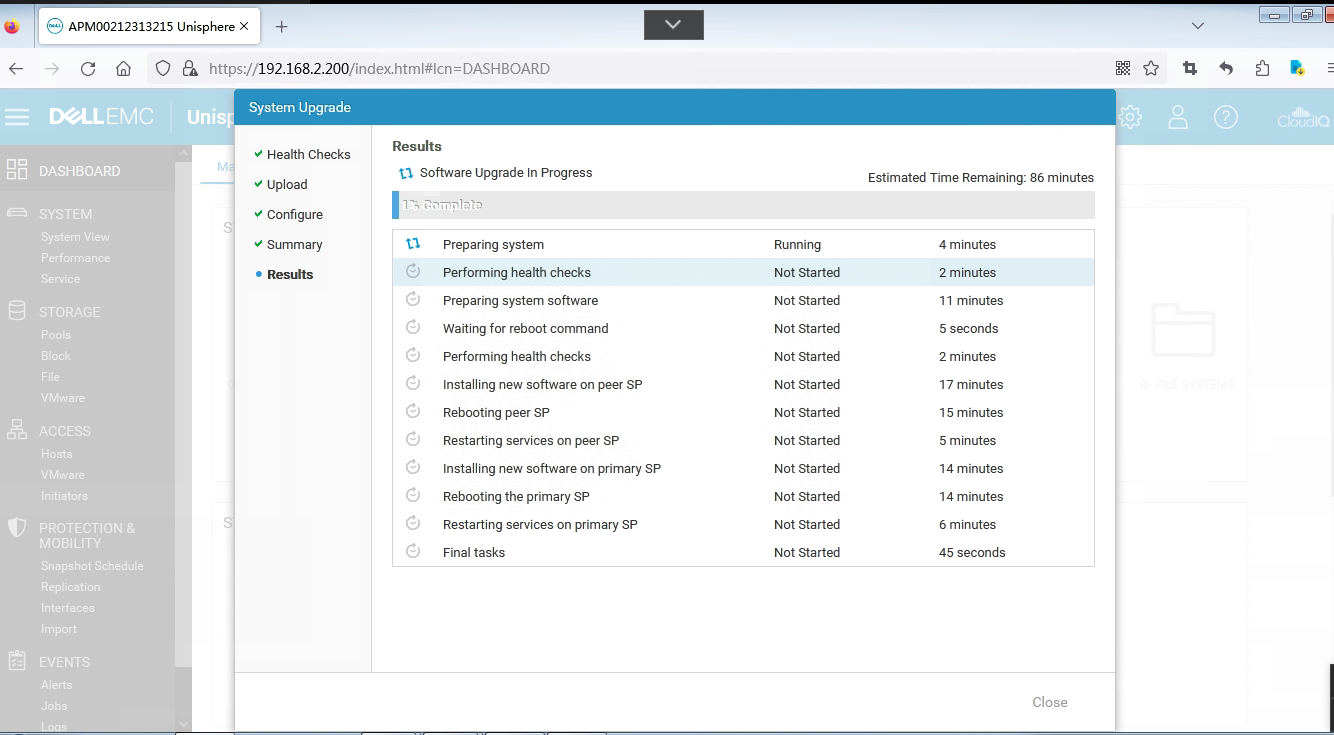Click the blue extension icon right of puzzle
The image size is (1334, 735).
point(1297,68)
